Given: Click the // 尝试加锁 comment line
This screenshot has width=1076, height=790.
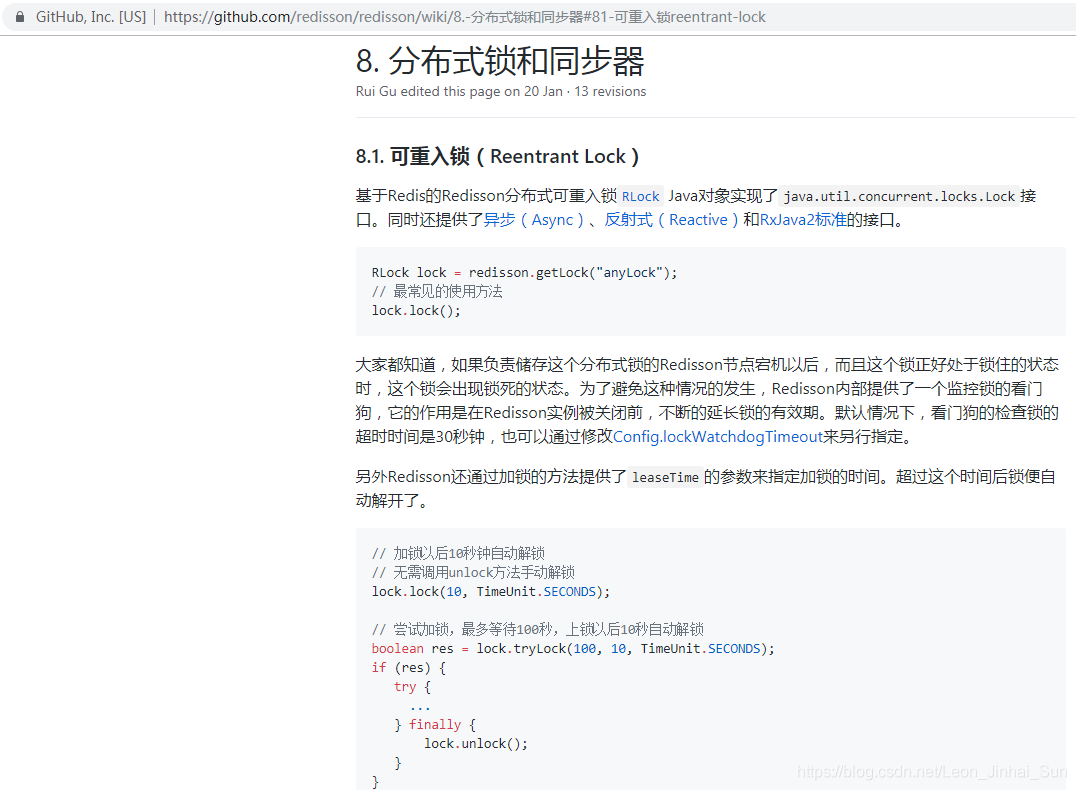Looking at the screenshot, I should pyautogui.click(x=538, y=629).
